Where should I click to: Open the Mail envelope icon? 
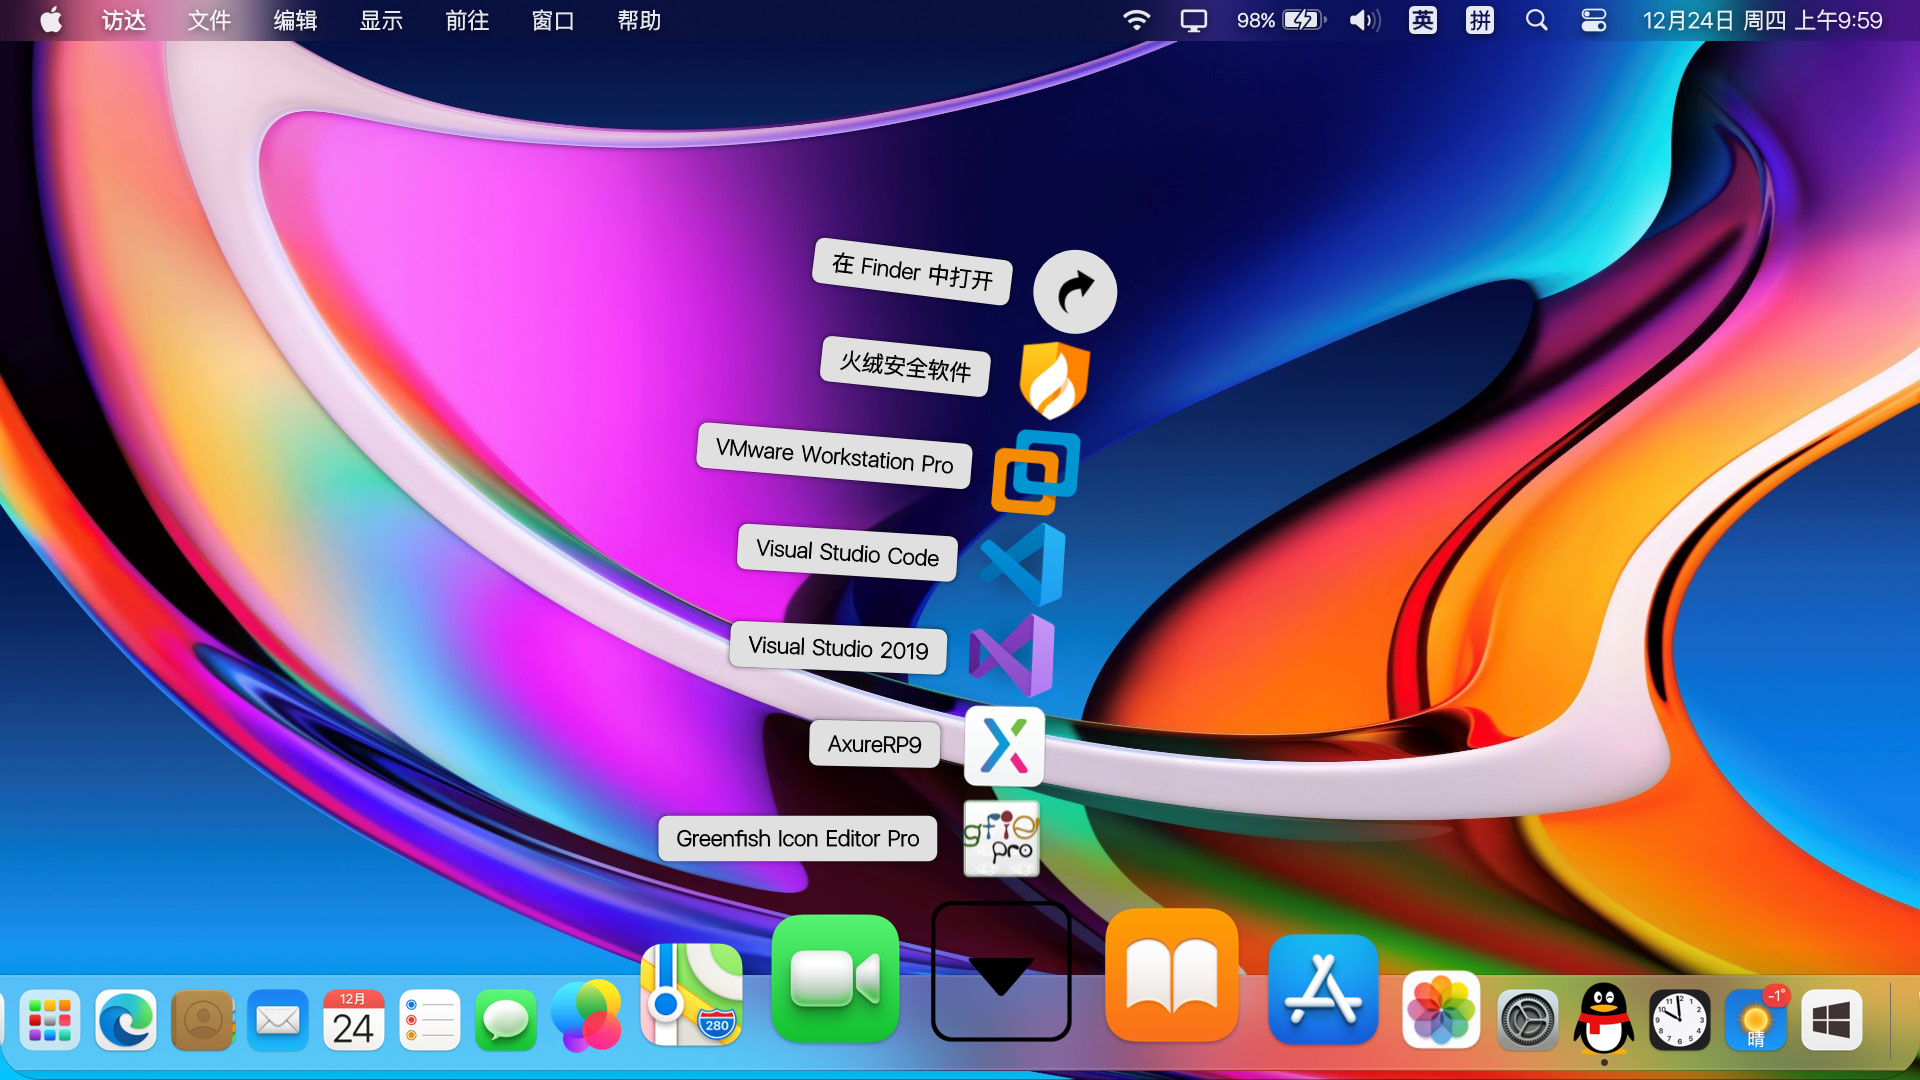(x=278, y=1020)
